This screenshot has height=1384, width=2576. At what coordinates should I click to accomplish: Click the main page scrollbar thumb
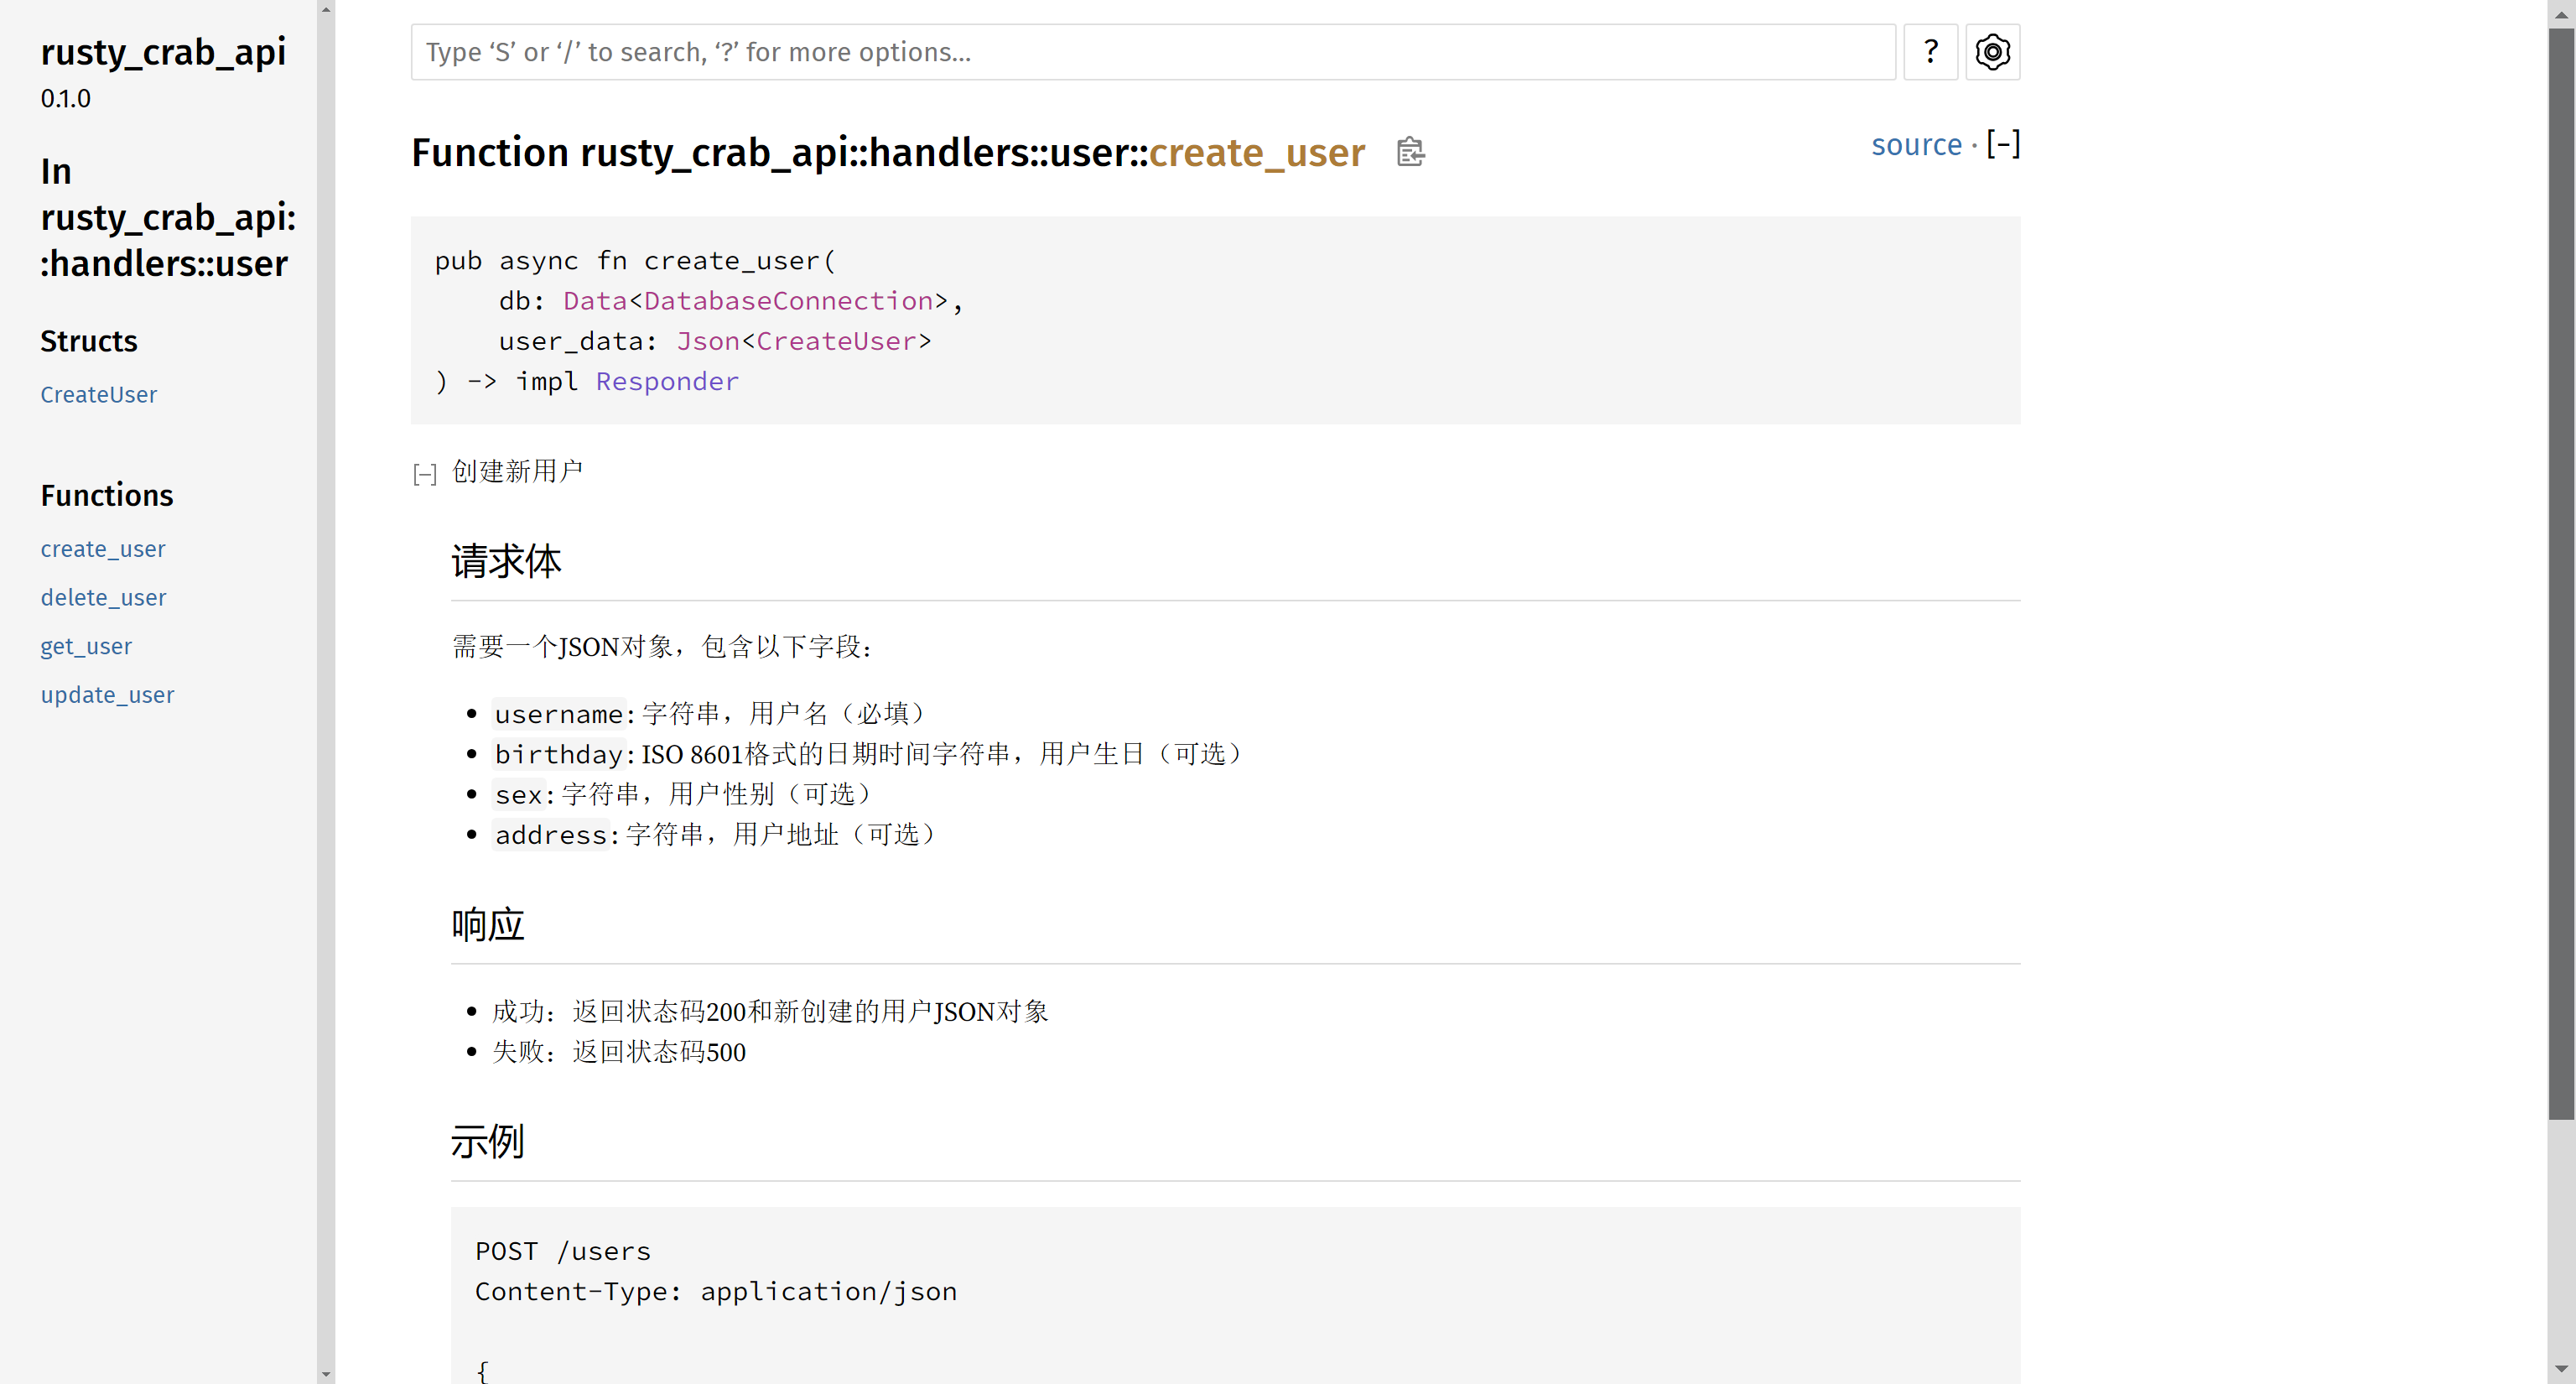[2561, 573]
